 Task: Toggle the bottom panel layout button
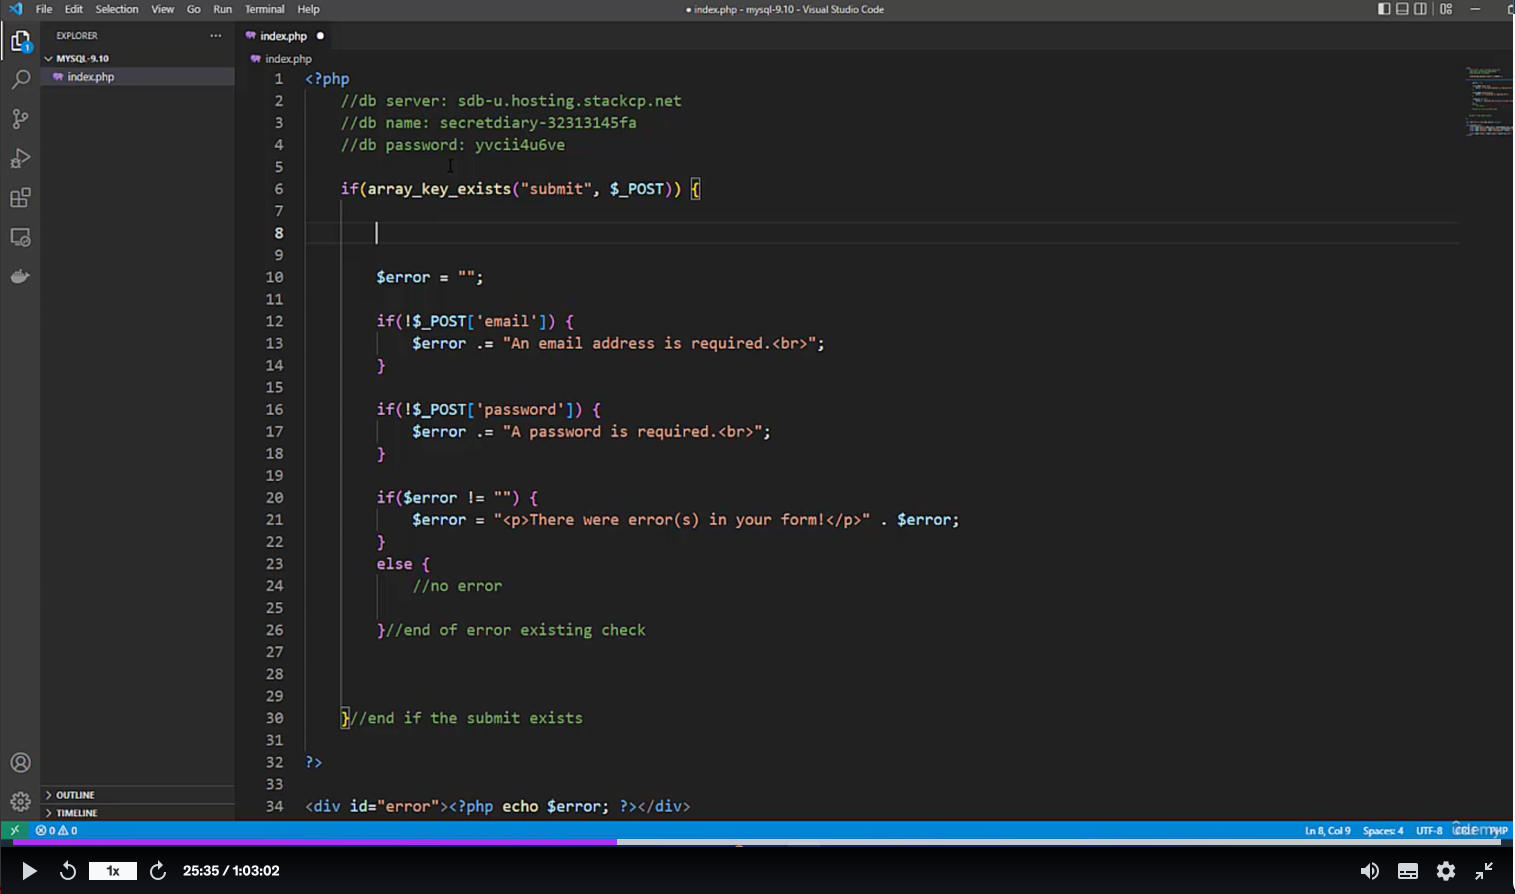1402,9
